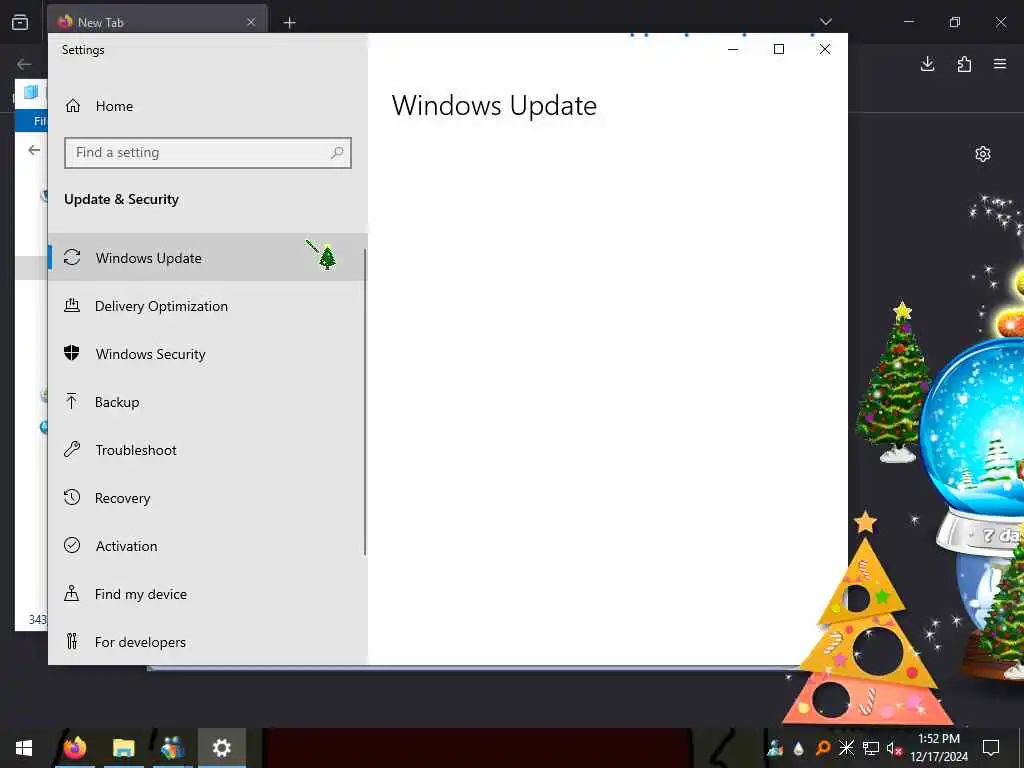Image resolution: width=1024 pixels, height=768 pixels.
Task: Open Troubleshoot settings
Action: (208, 450)
